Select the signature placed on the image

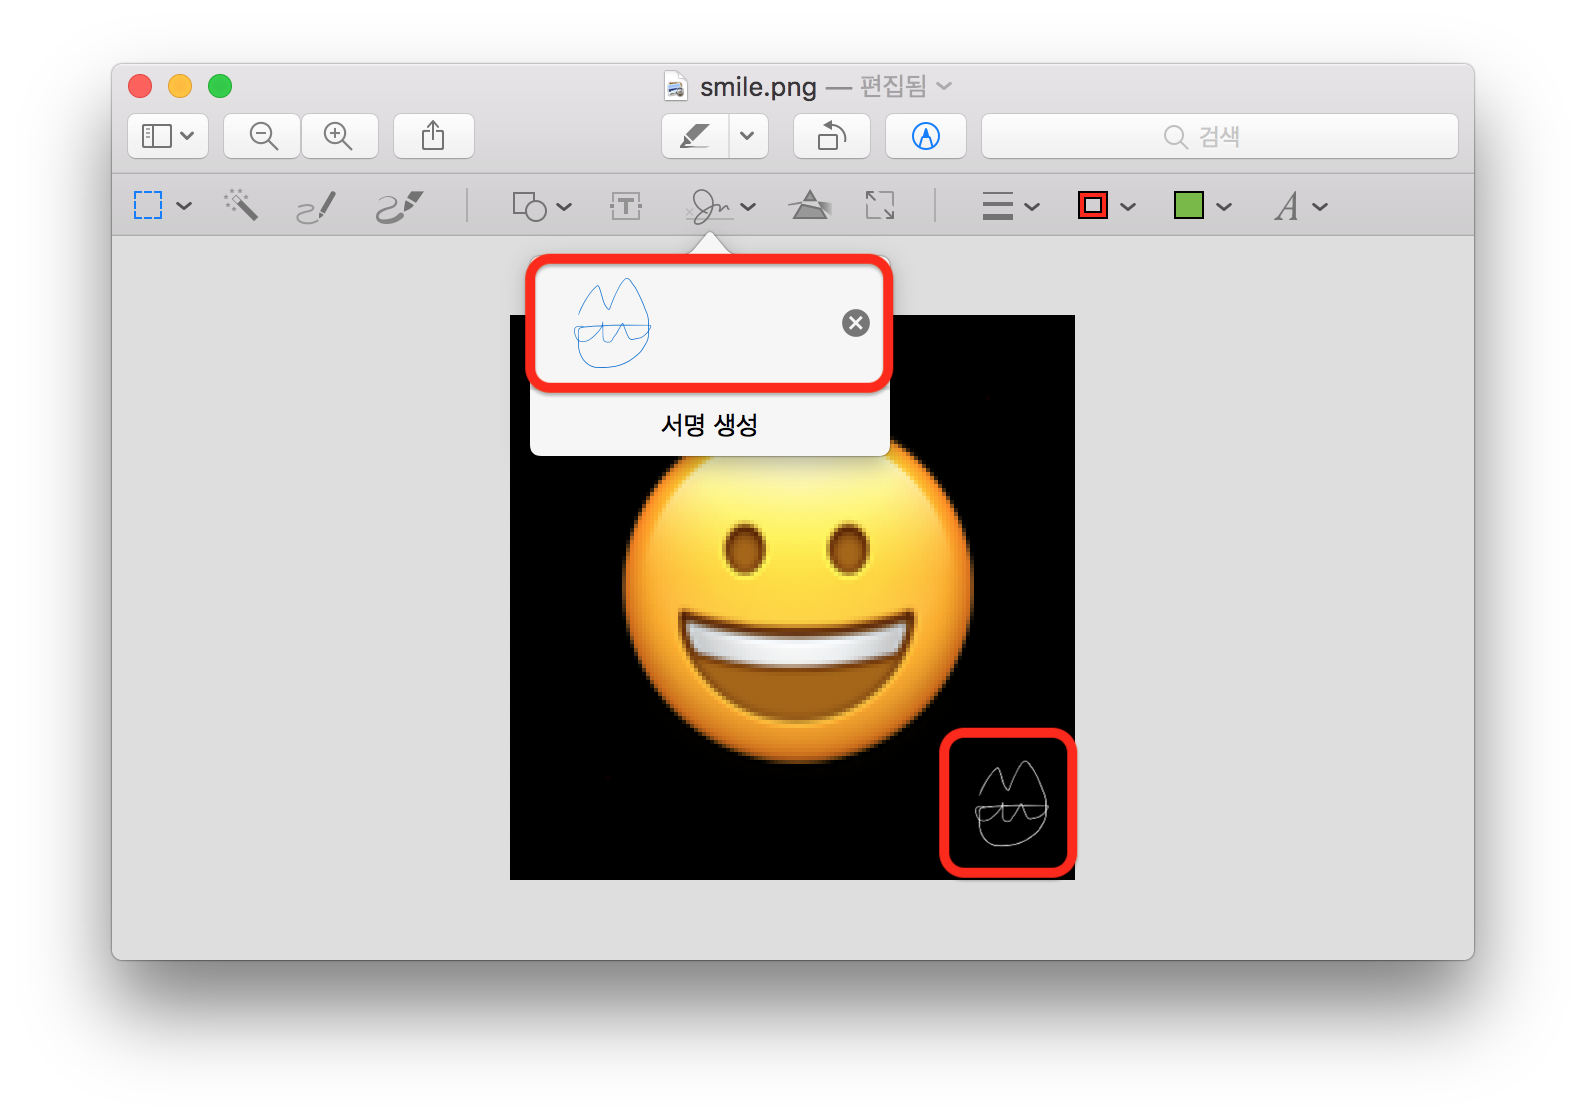(1011, 803)
